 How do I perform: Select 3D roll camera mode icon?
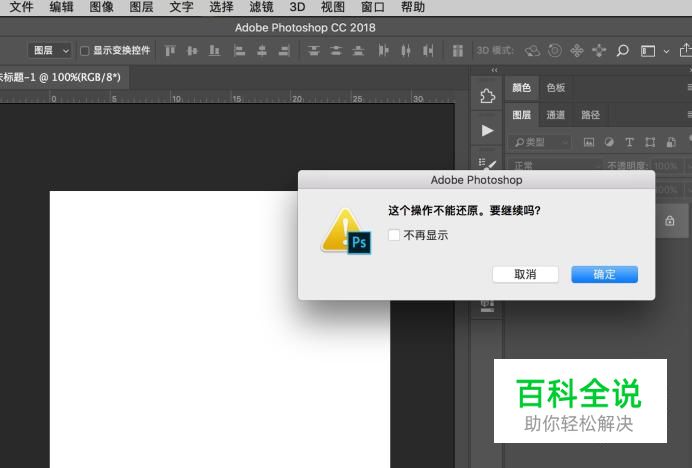click(555, 51)
